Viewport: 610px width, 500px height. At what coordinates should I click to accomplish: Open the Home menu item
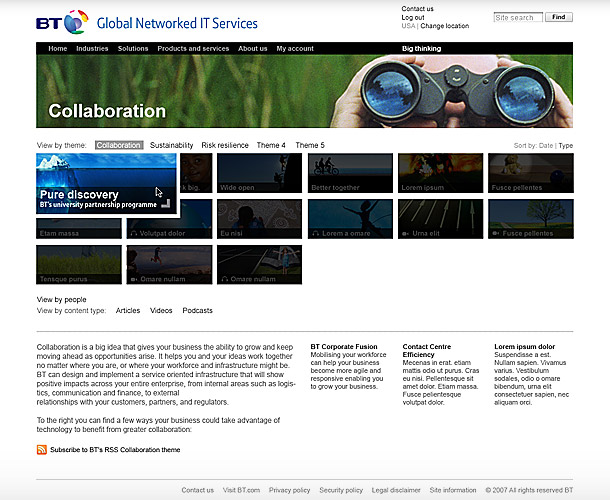[x=58, y=49]
